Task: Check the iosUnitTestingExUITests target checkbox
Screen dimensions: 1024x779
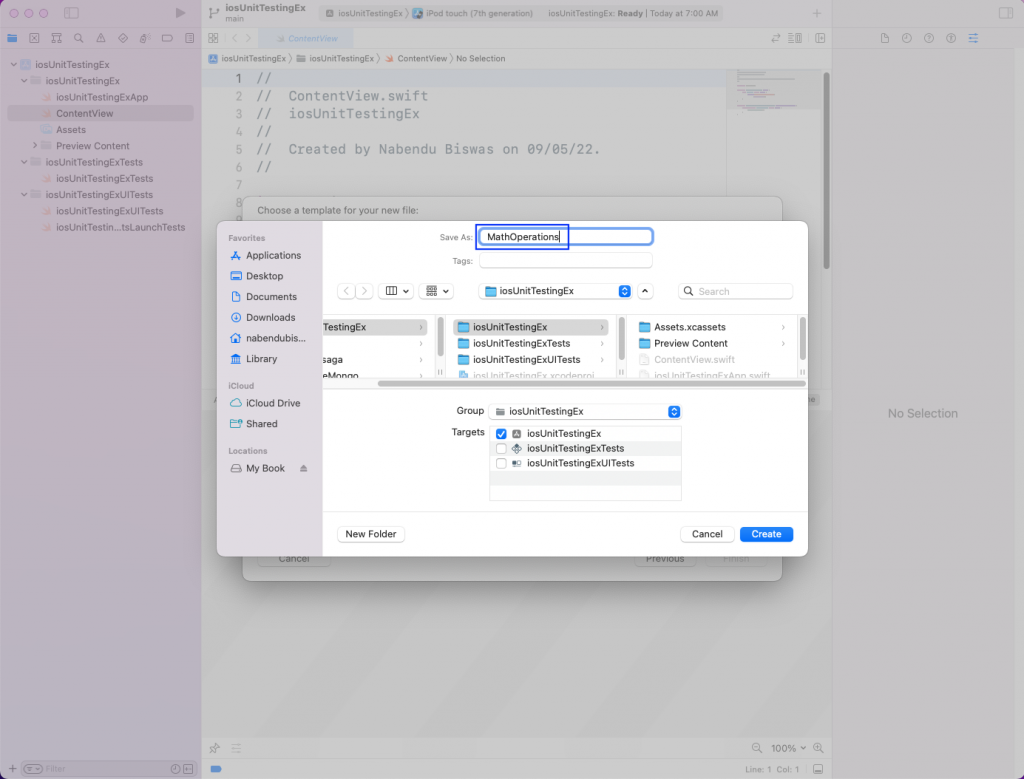Action: coord(501,464)
